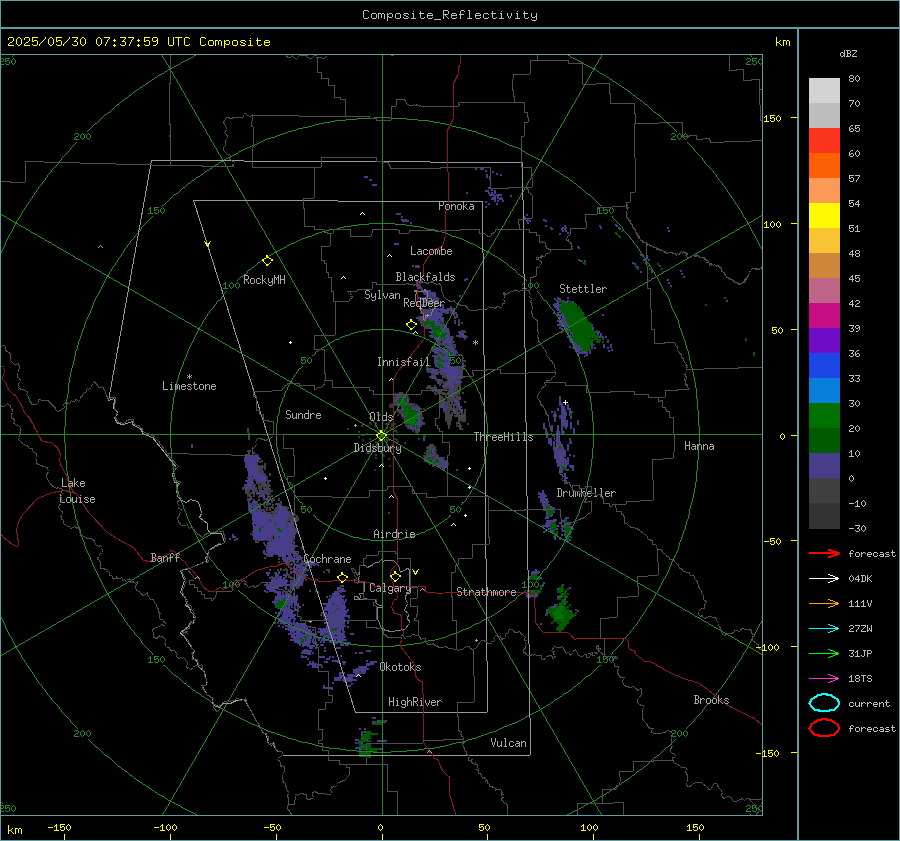900x841 pixels.
Task: Pick gold swatch between 51 and 48
Action: click(824, 241)
